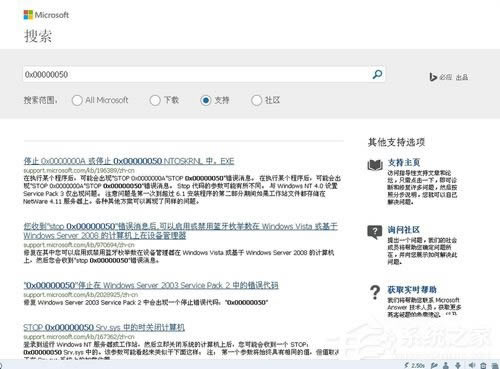Click the lightning speed icon in status bar
This screenshot has height=369, width=500.
pyautogui.click(x=406, y=365)
